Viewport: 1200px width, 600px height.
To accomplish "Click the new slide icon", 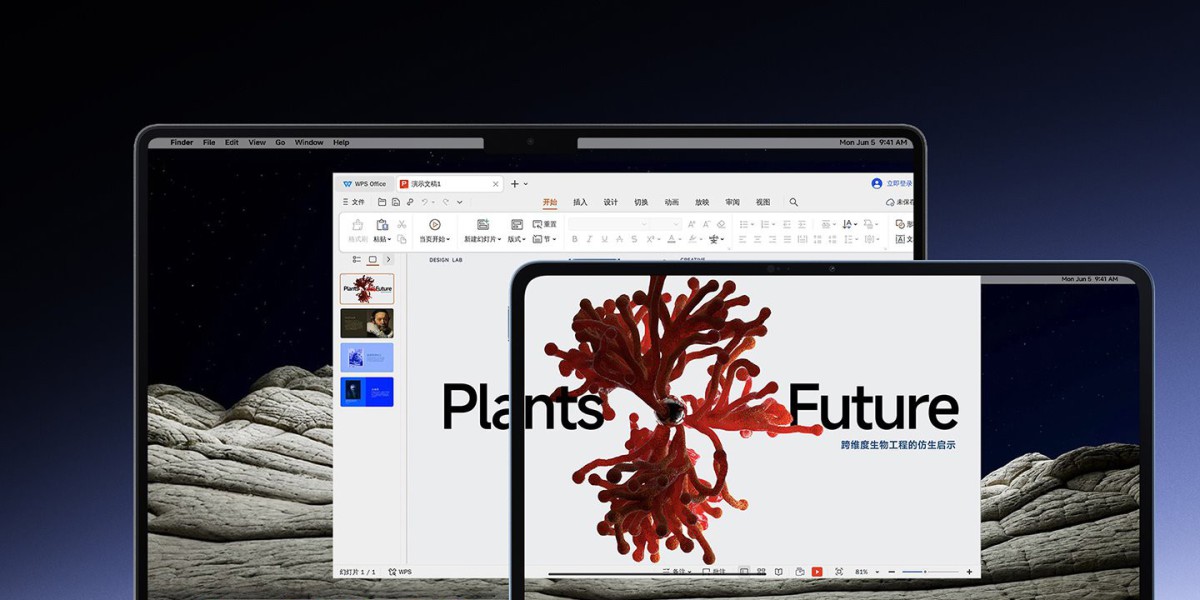I will tap(483, 225).
